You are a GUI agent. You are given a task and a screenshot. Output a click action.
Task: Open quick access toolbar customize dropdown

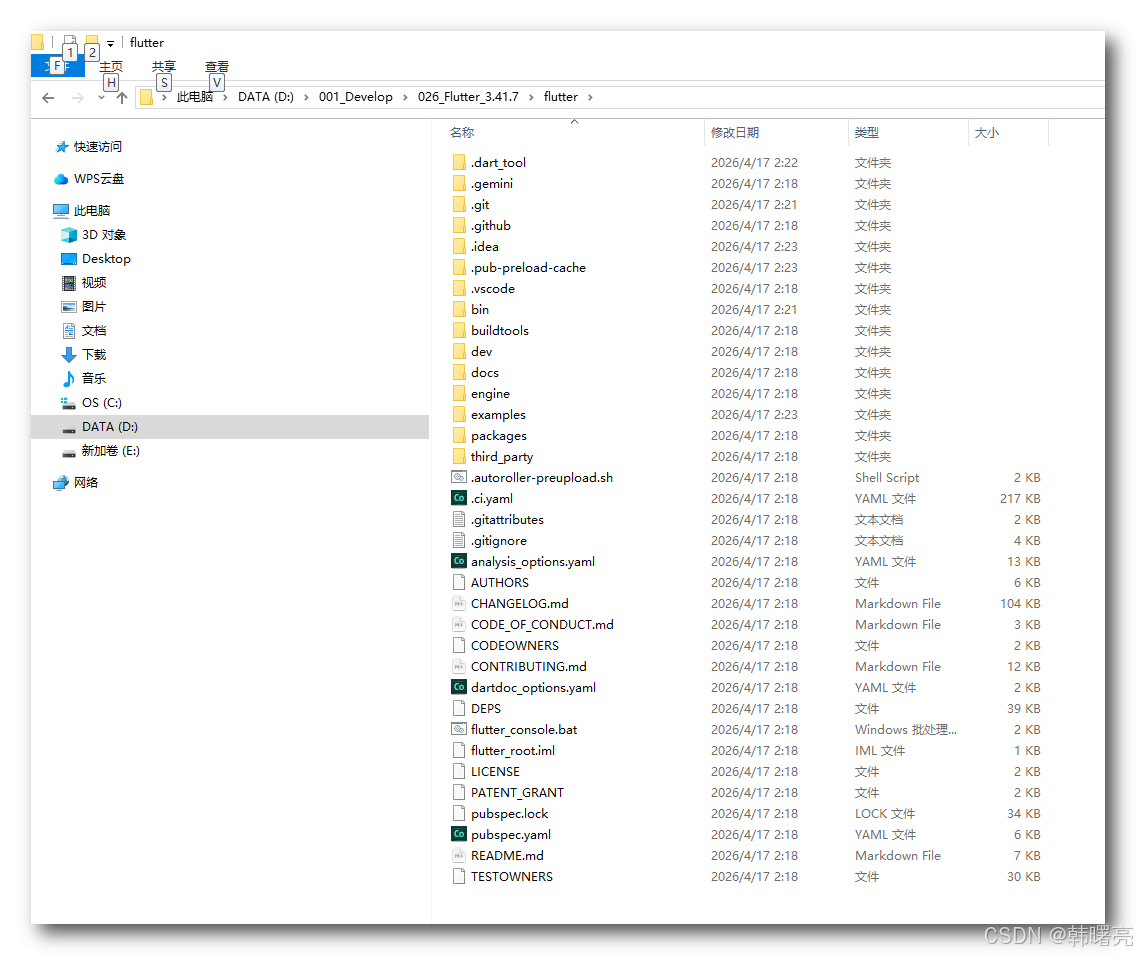click(x=110, y=44)
